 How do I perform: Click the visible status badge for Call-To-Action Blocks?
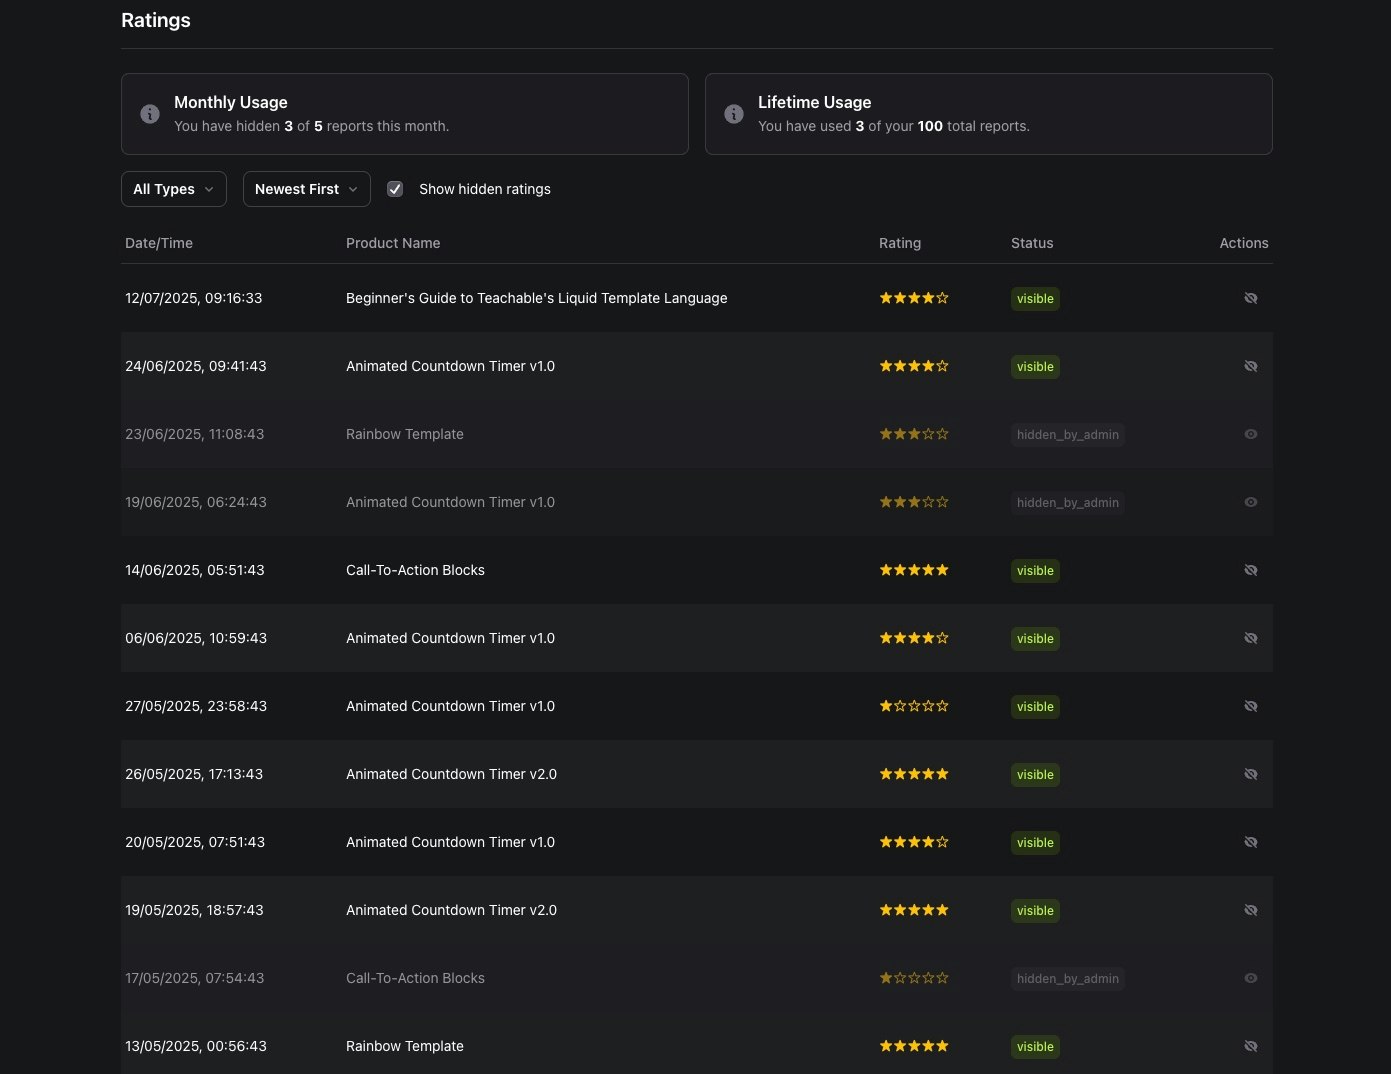(1035, 570)
